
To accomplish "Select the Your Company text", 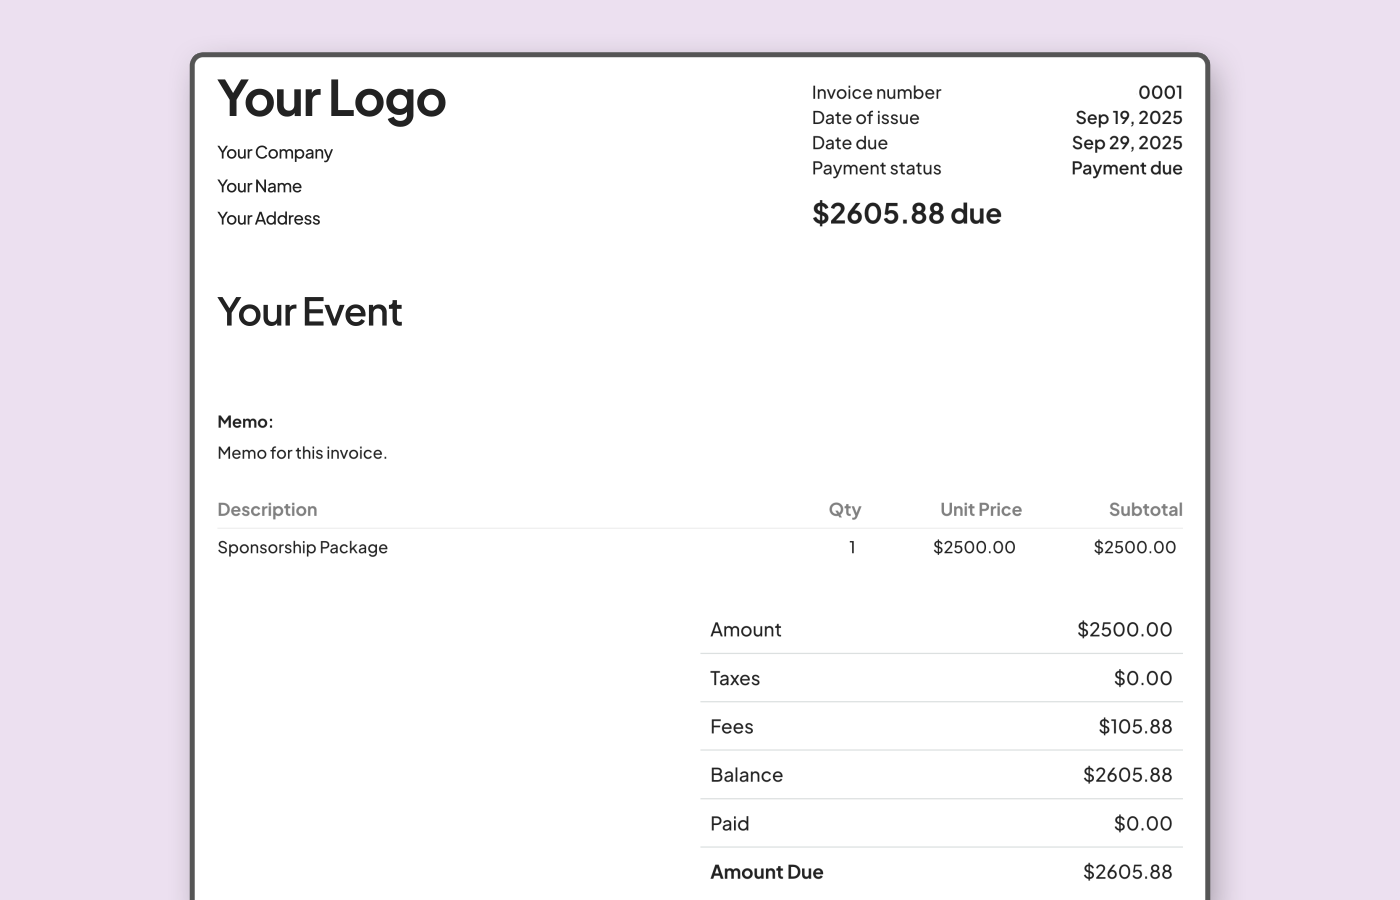I will coord(275,152).
